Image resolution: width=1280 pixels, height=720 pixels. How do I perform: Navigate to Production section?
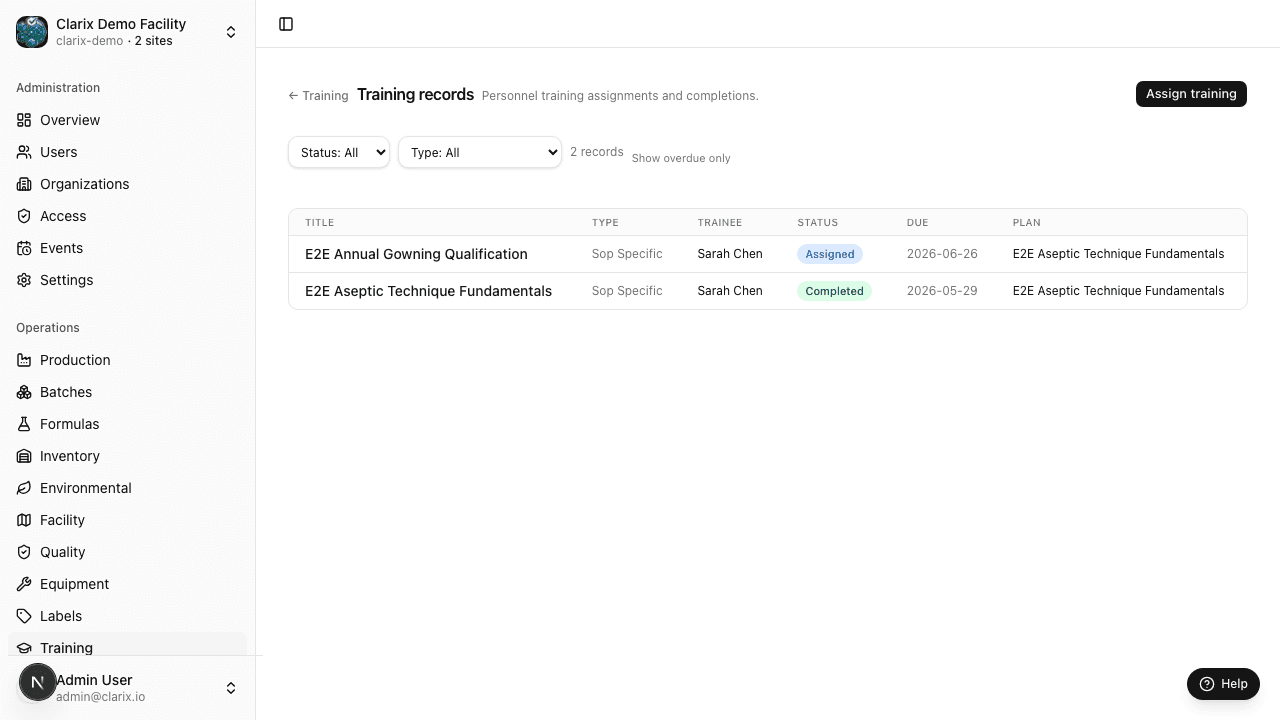(x=127, y=360)
